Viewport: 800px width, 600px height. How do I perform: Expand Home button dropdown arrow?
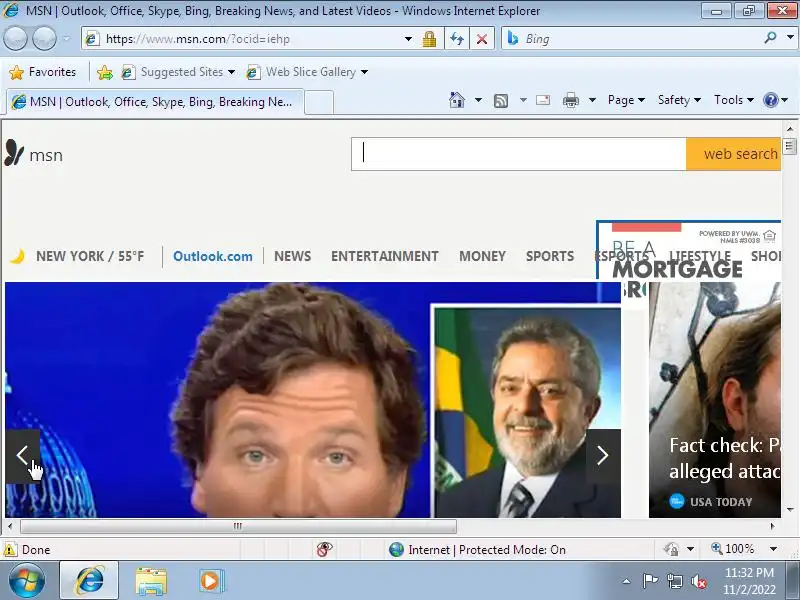(x=478, y=100)
